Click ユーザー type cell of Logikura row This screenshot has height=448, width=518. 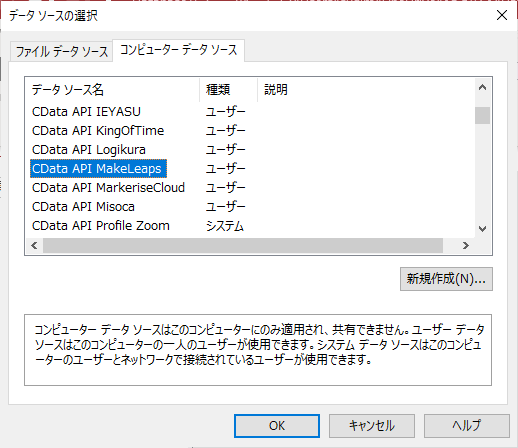[x=226, y=150]
